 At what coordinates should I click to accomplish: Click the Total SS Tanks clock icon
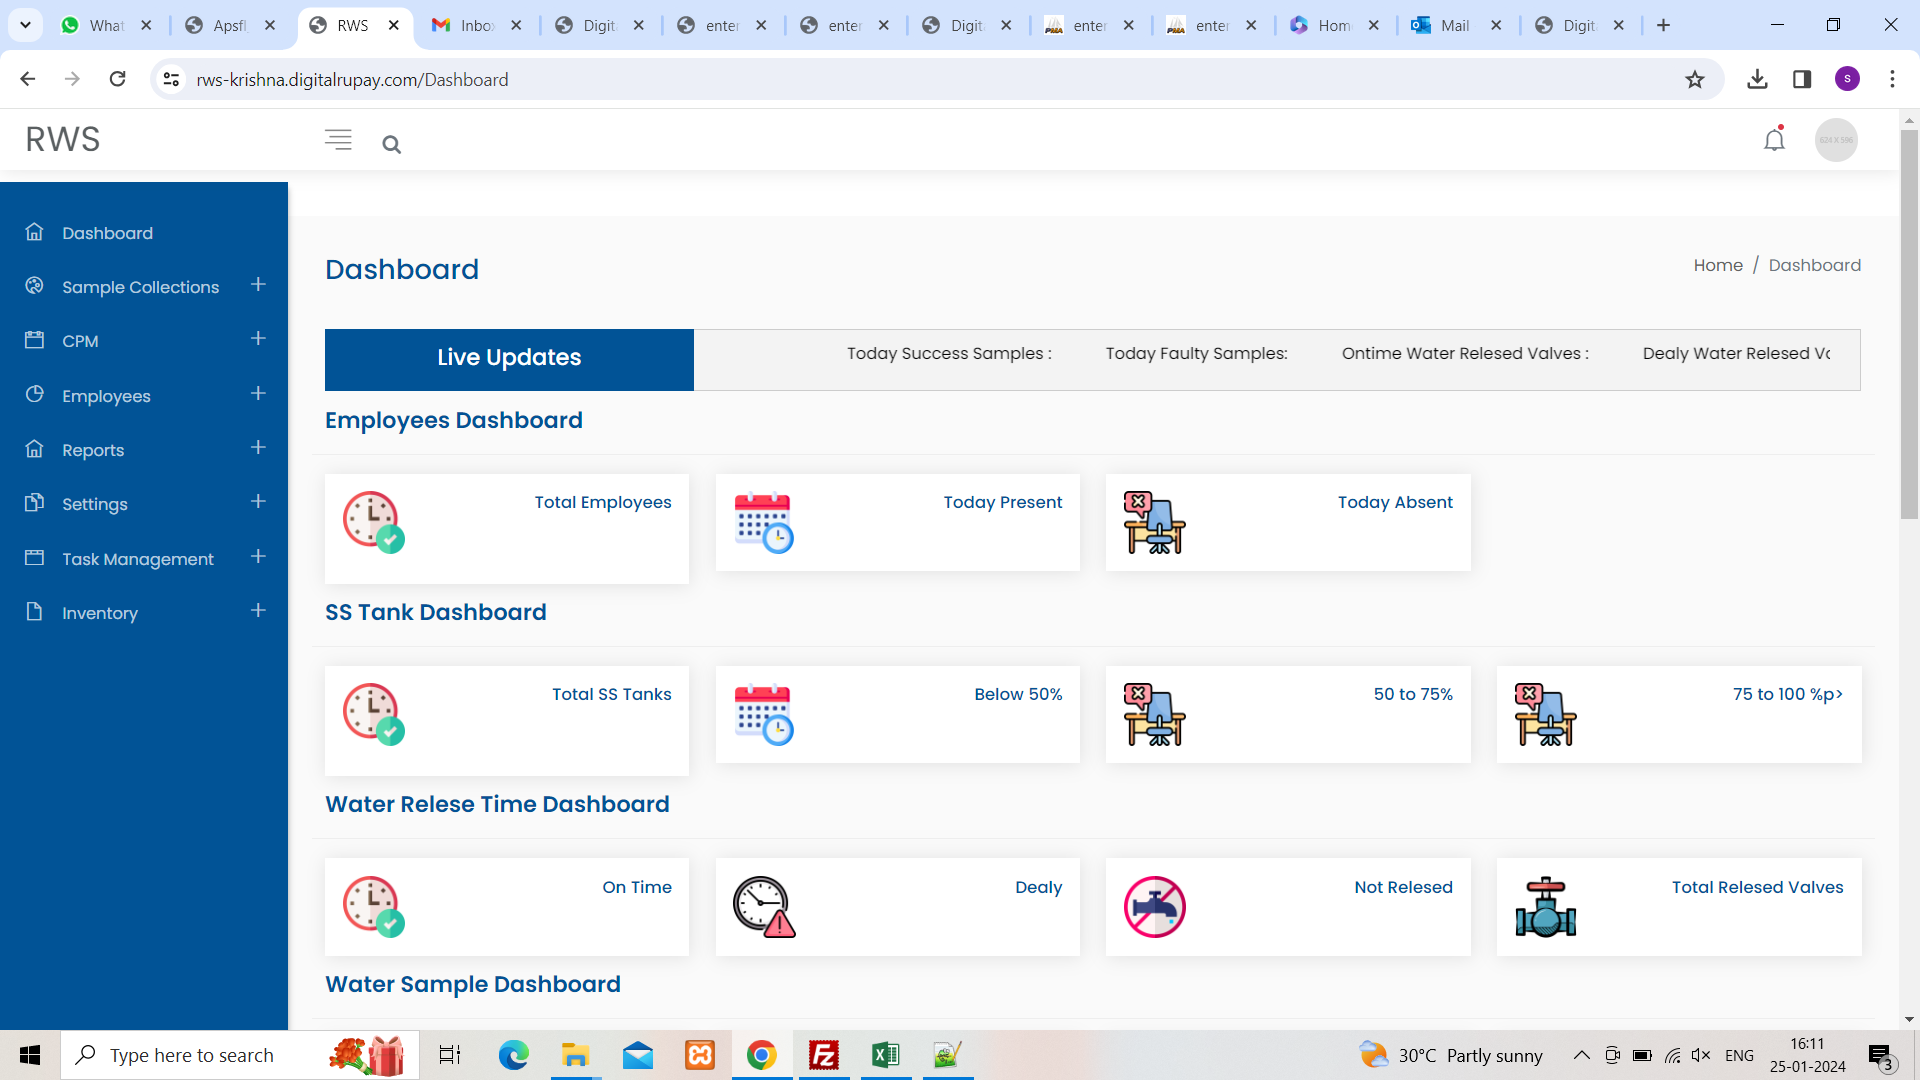[x=373, y=714]
